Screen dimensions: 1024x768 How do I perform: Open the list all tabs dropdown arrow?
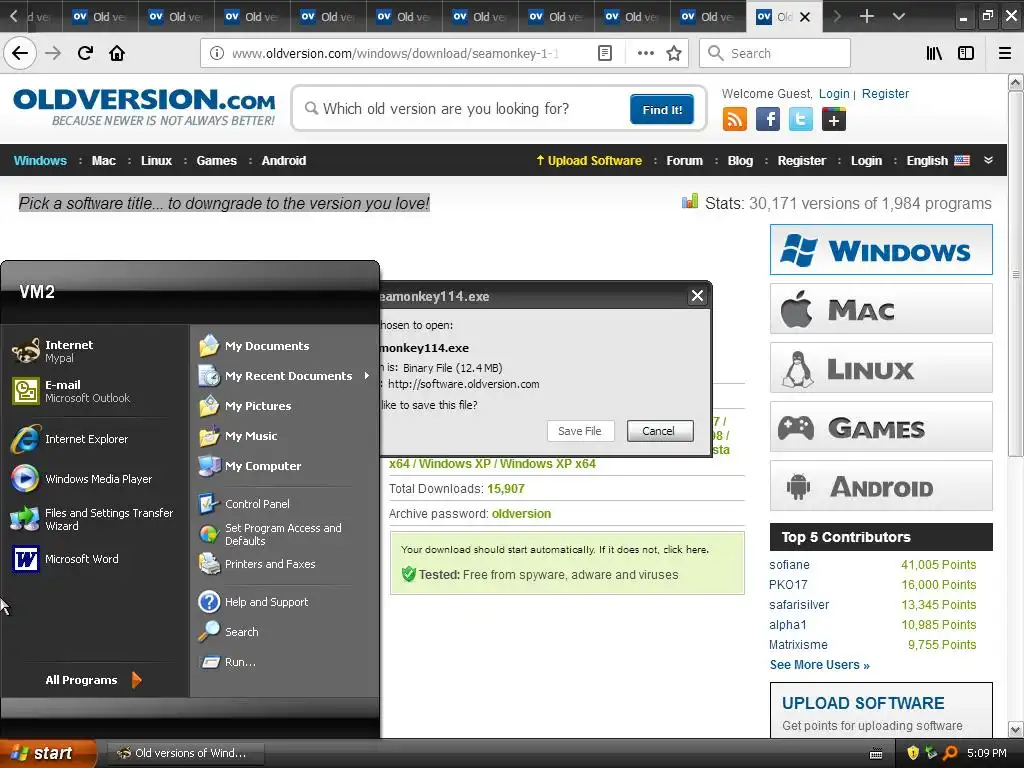click(x=899, y=16)
